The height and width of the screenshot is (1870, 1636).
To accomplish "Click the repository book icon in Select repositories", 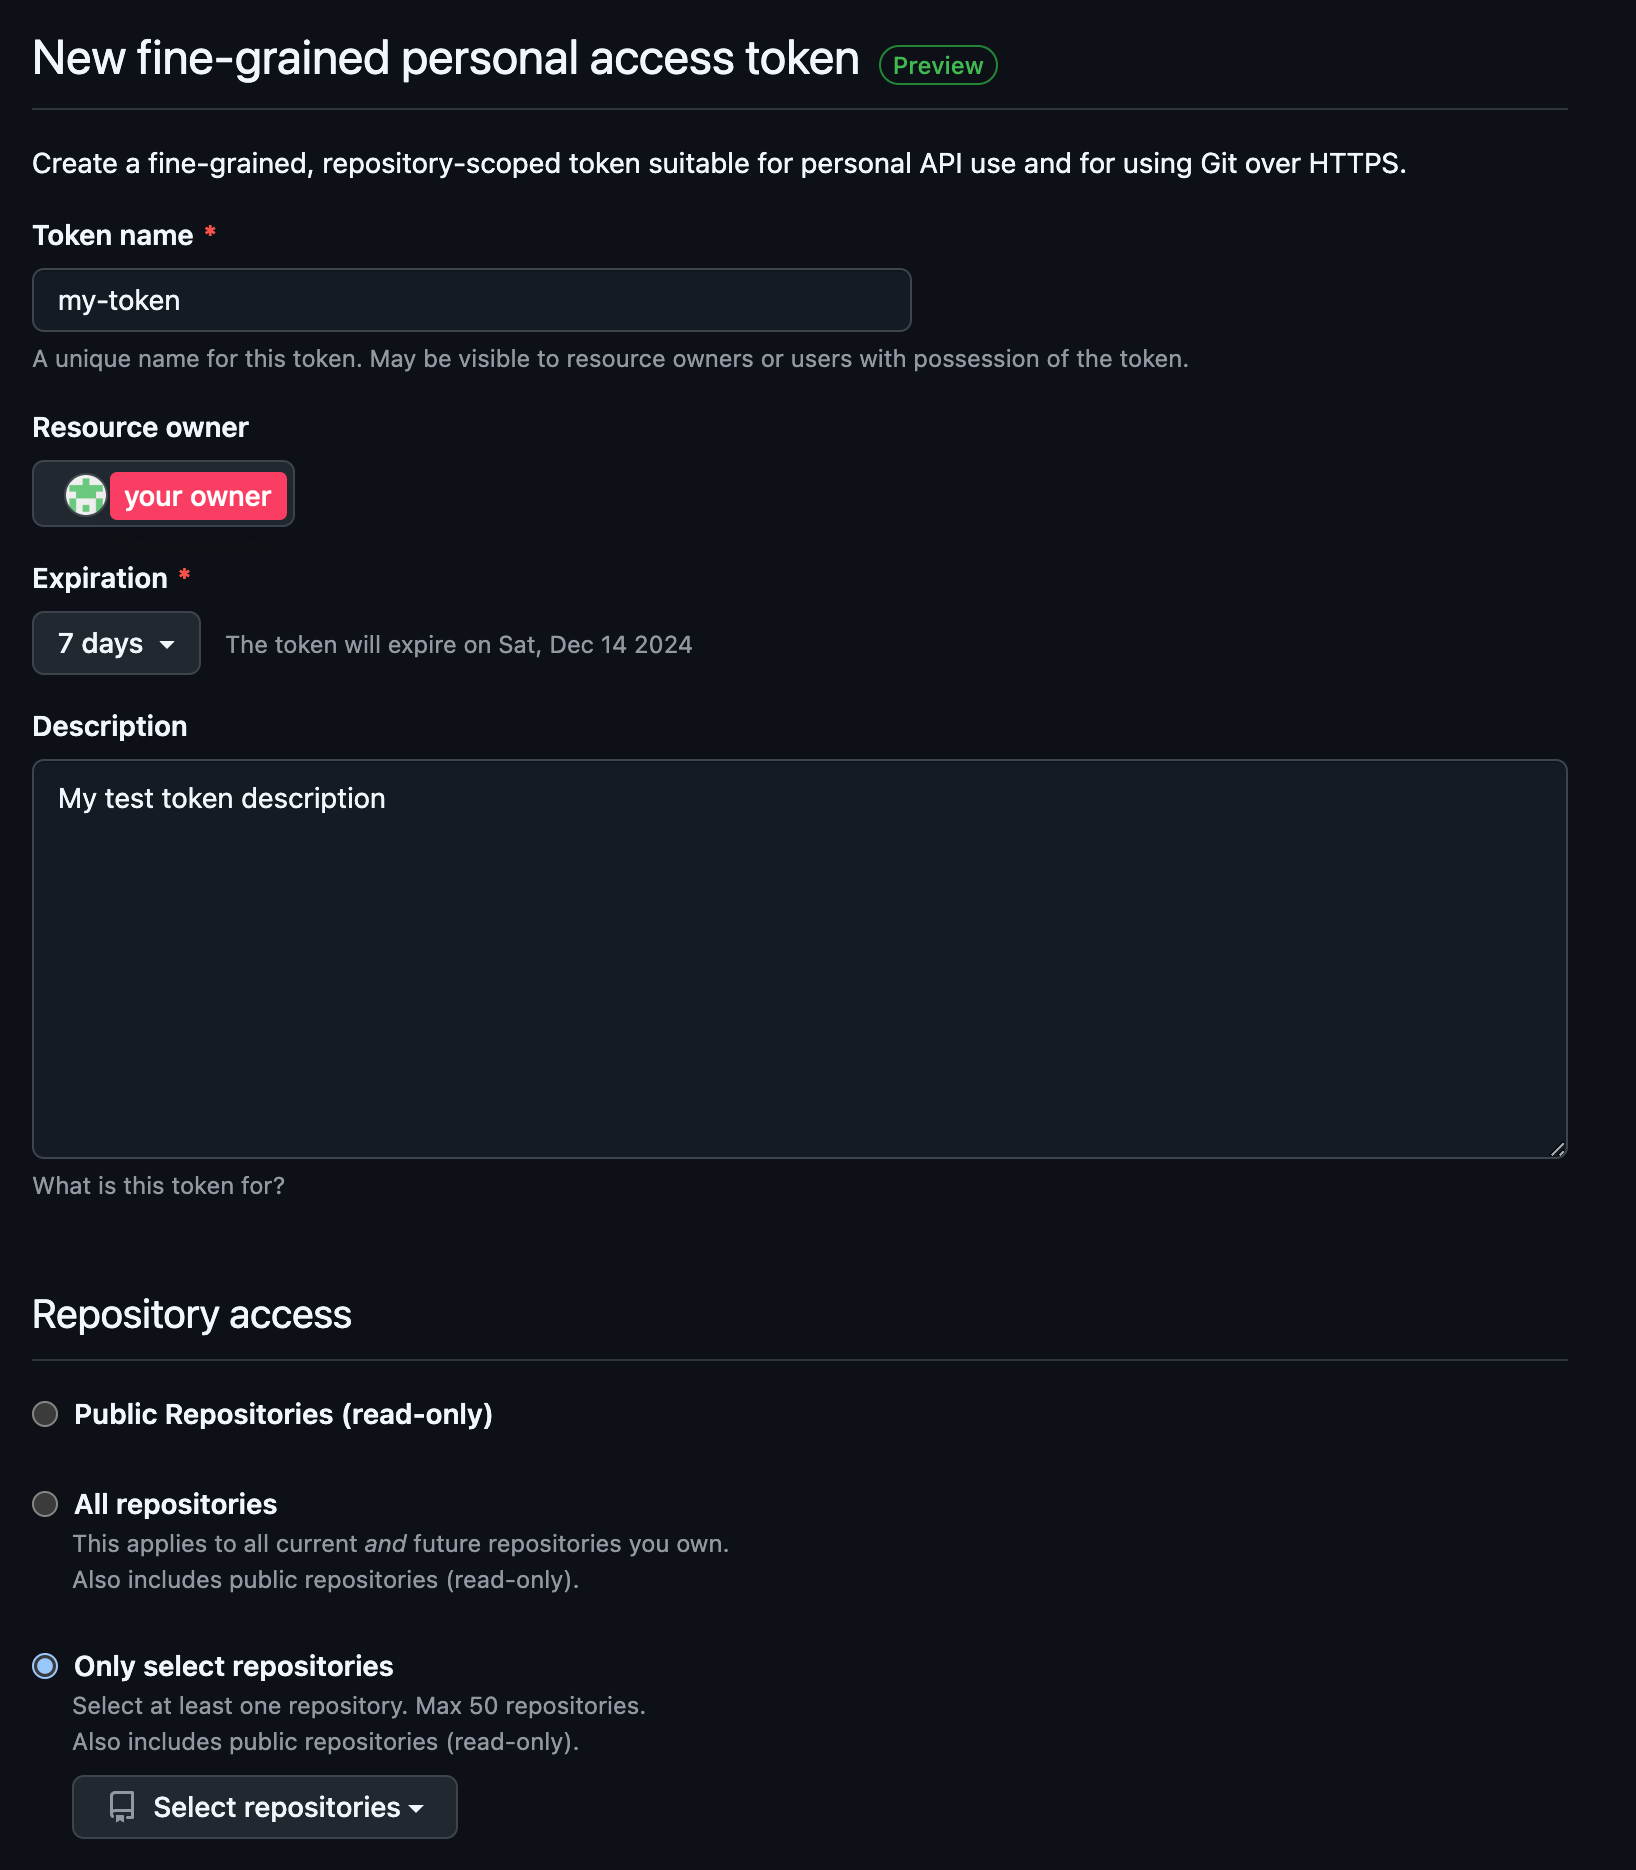I will click(121, 1806).
